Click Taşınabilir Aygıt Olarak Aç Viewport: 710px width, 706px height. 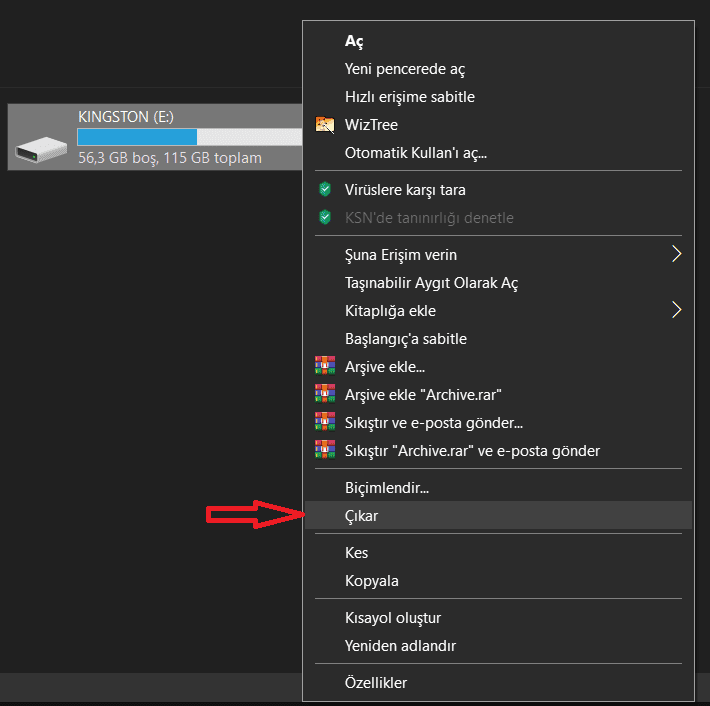pyautogui.click(x=431, y=283)
